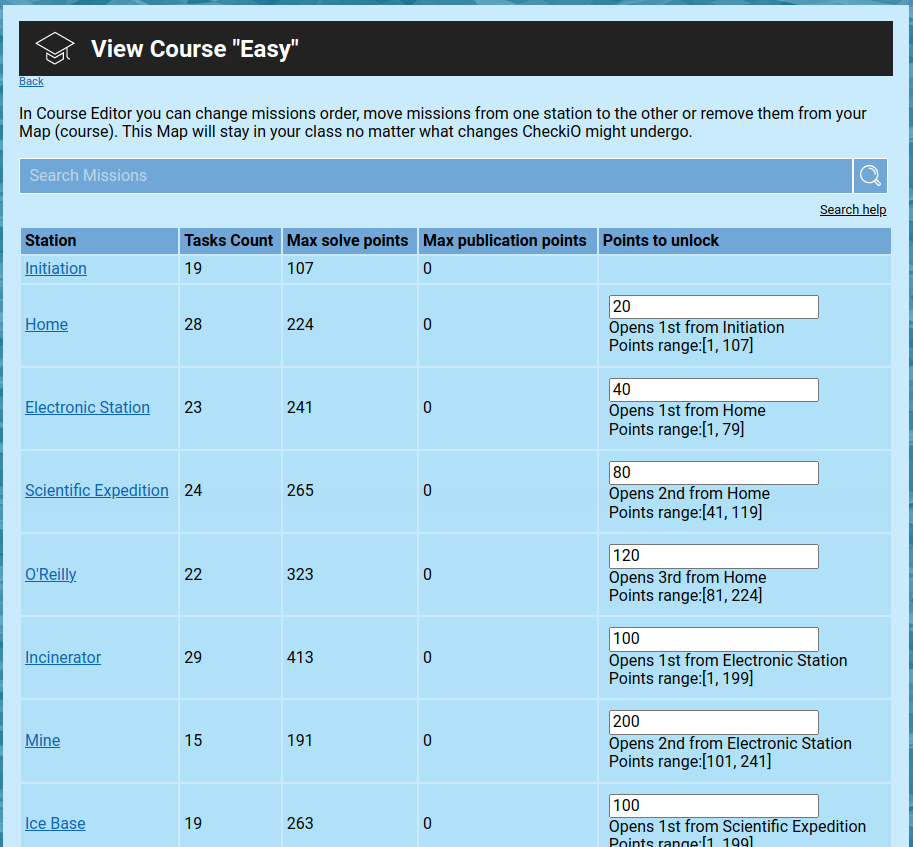
Task: Select Electronic Station's max solve points 241
Action: click(300, 407)
